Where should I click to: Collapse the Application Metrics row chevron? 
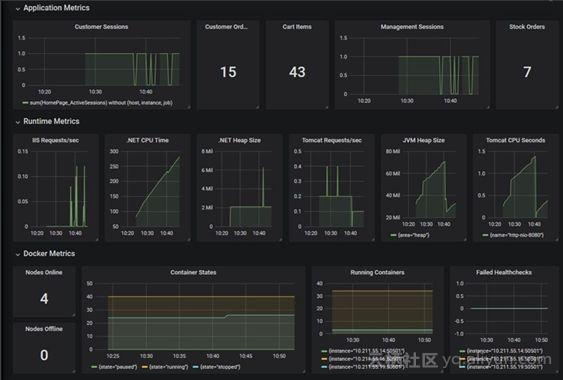pyautogui.click(x=18, y=9)
